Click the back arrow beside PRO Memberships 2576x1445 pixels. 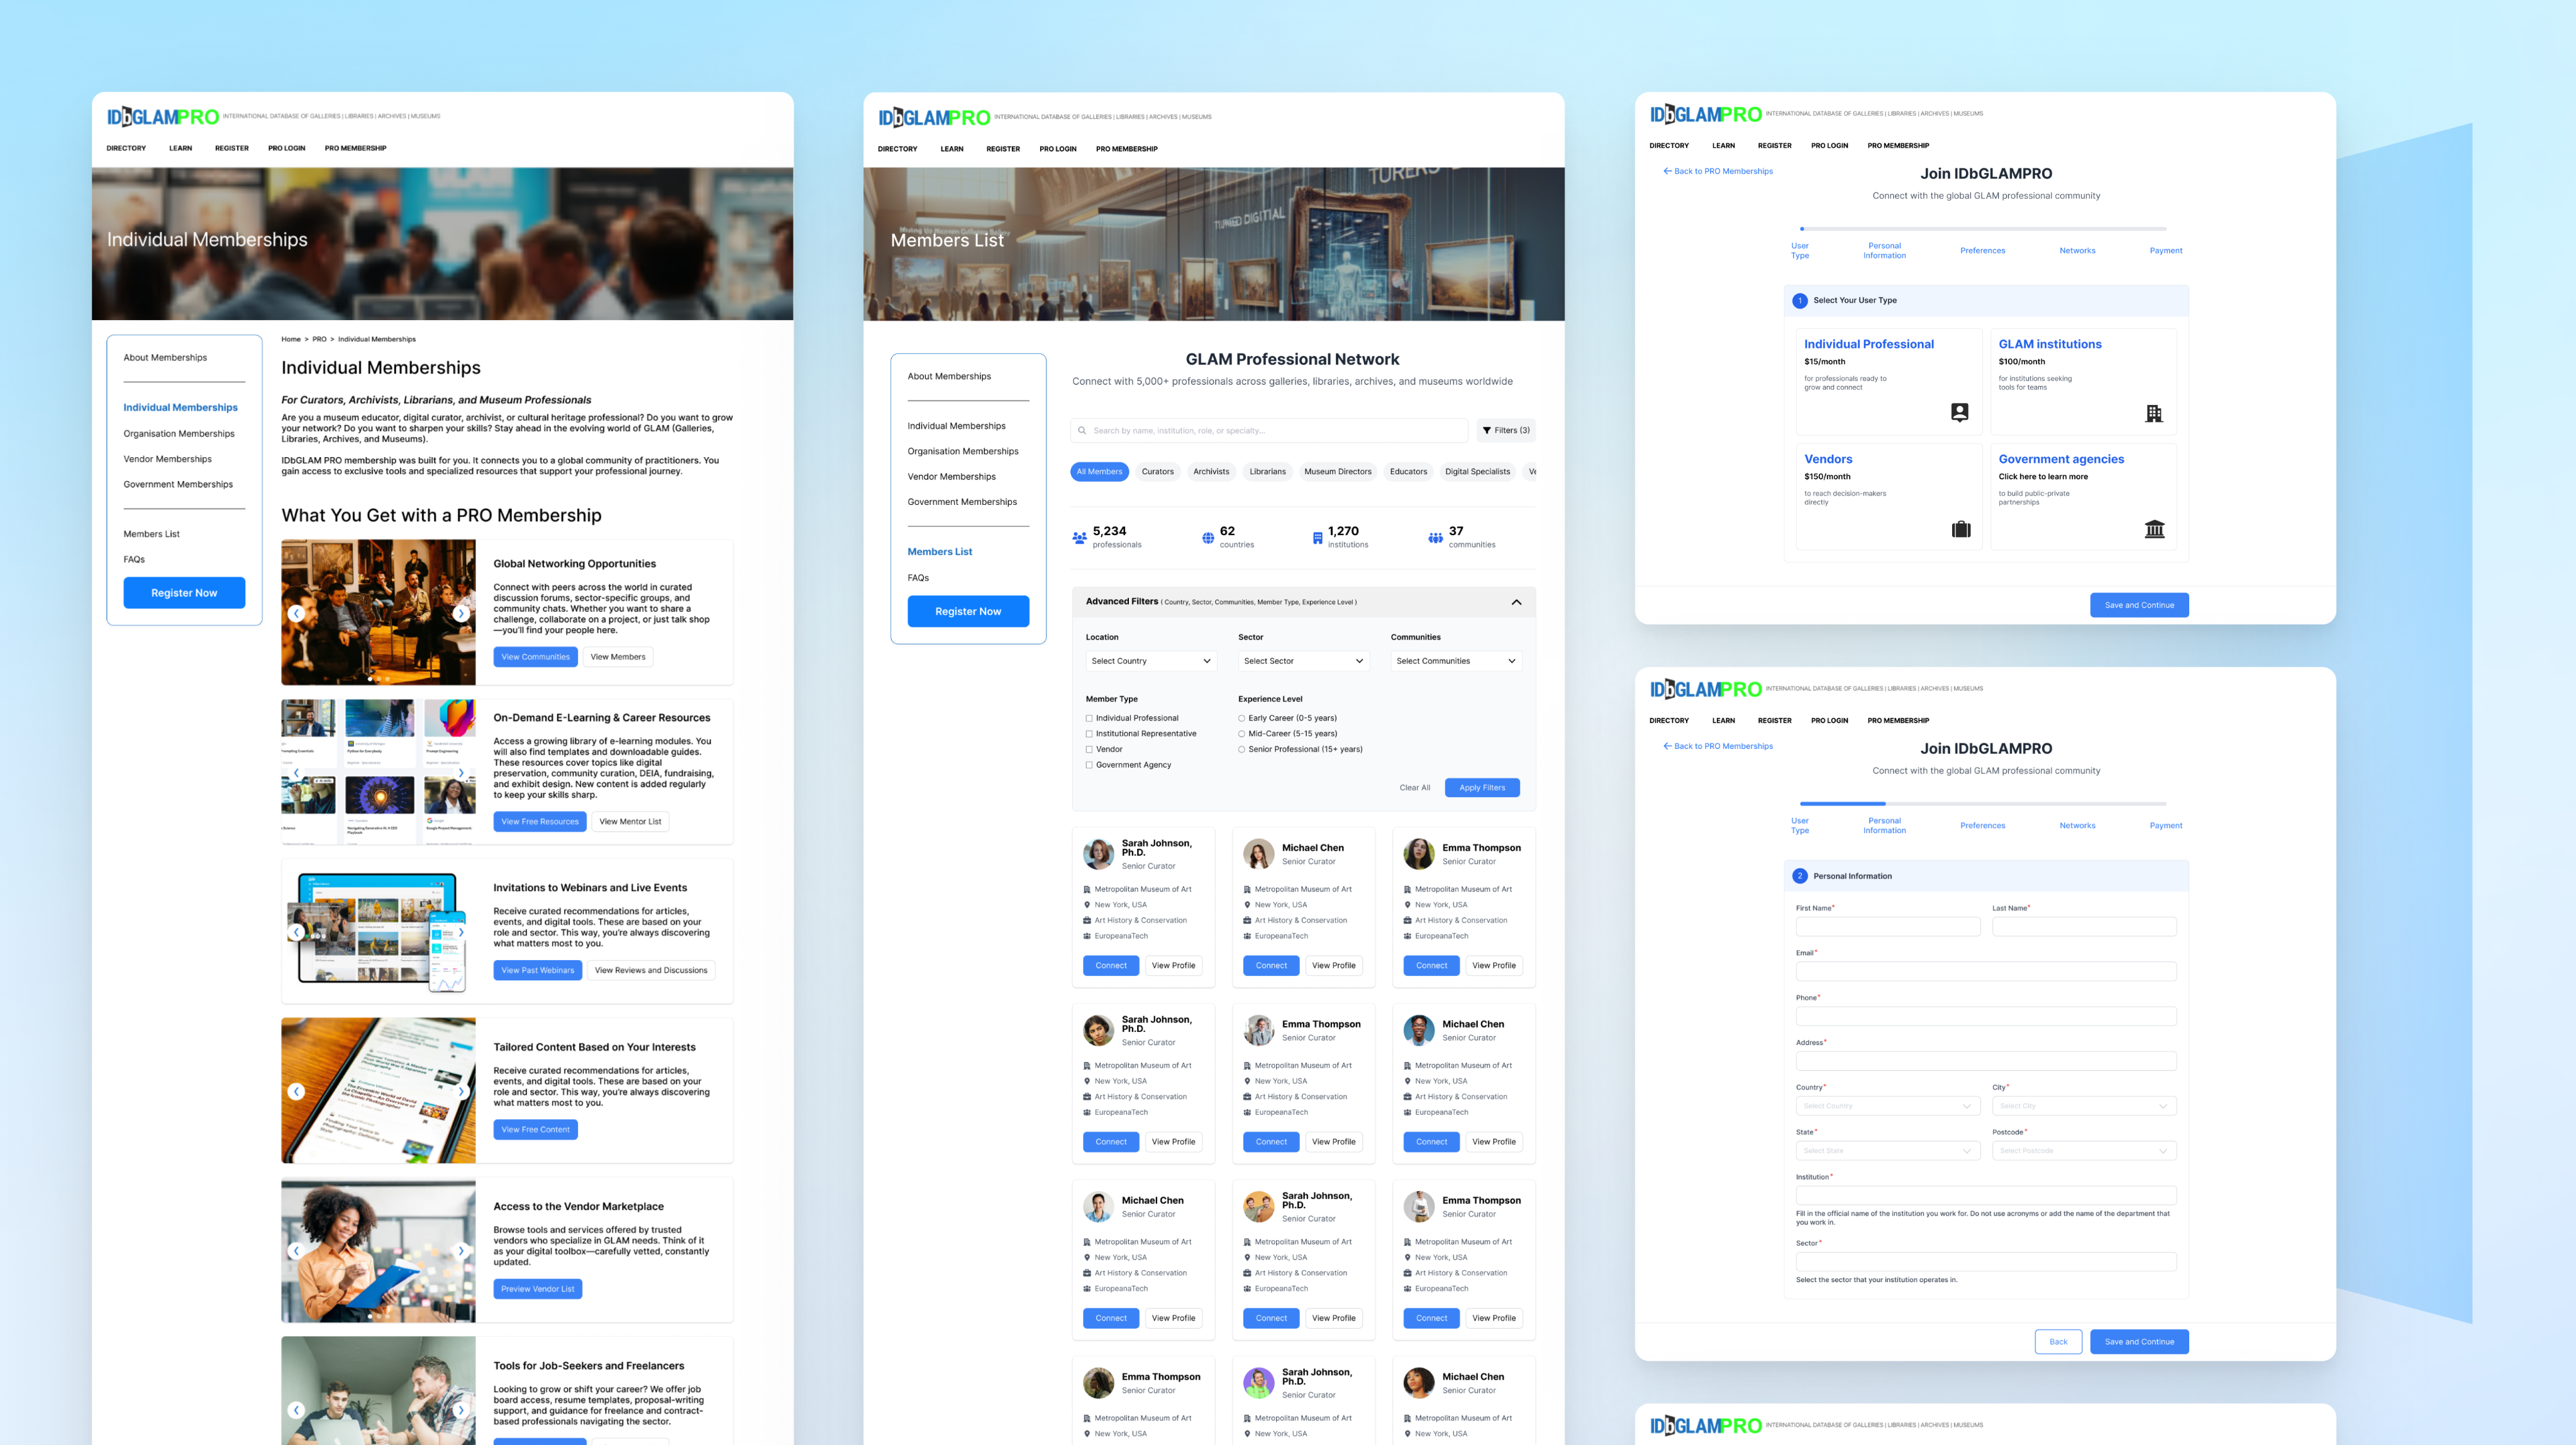(1667, 171)
